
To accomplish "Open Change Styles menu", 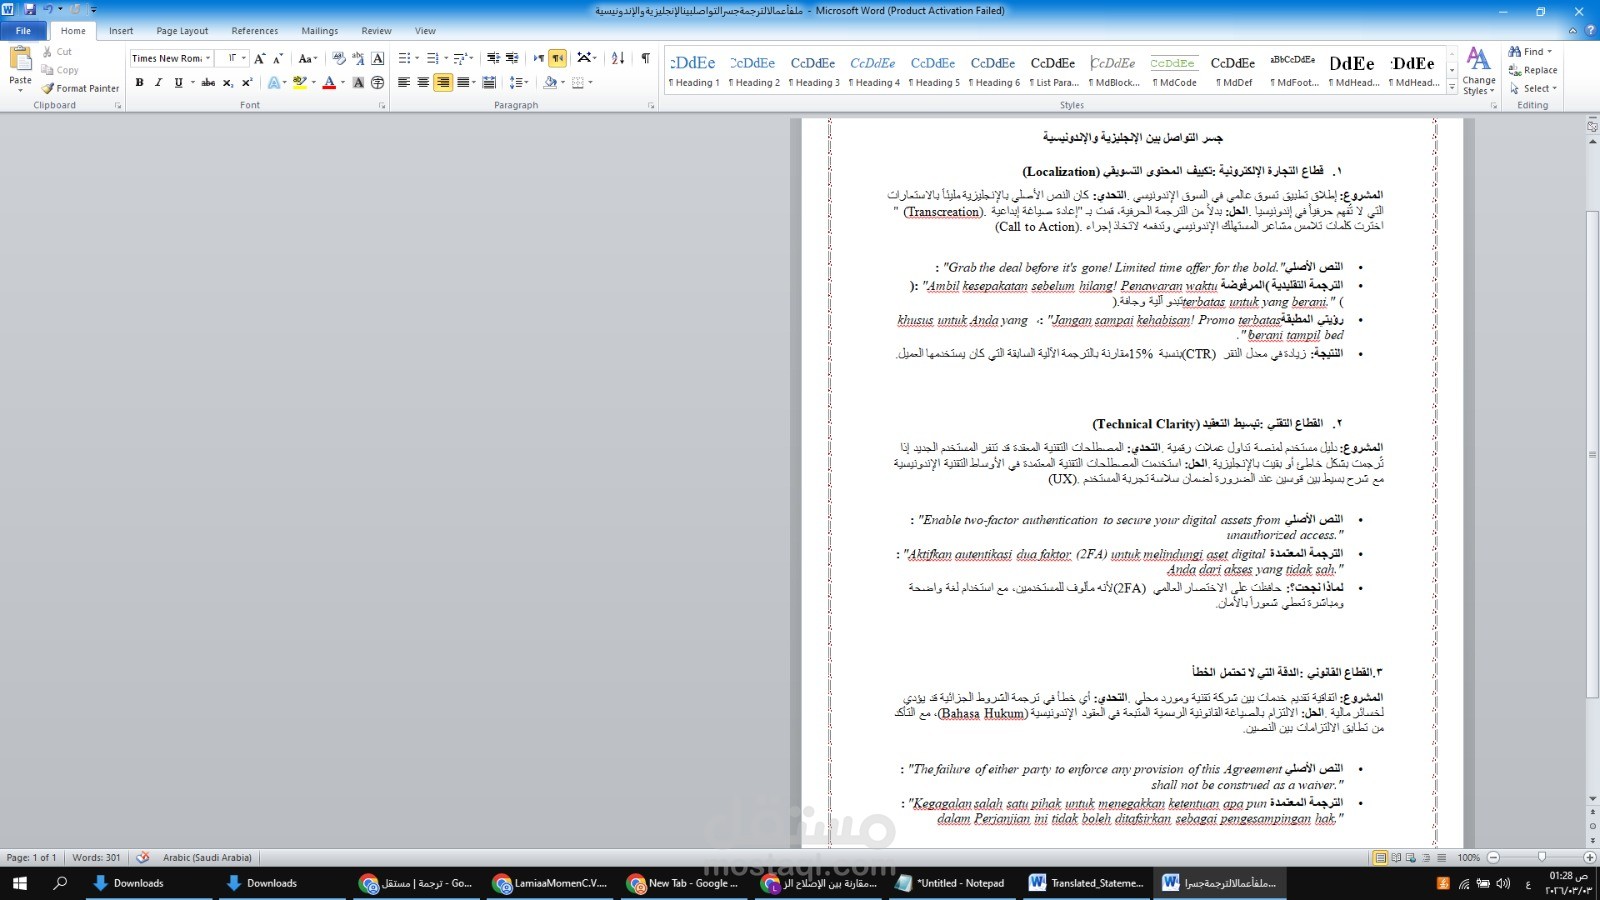I will click(1479, 70).
